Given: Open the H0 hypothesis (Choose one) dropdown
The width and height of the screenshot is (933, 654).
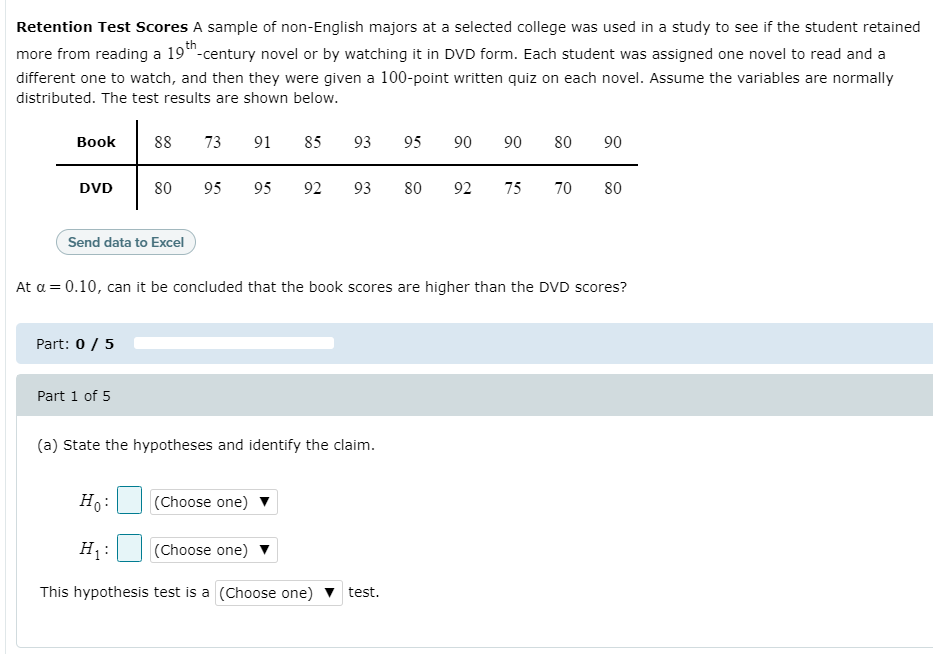Looking at the screenshot, I should click(213, 501).
